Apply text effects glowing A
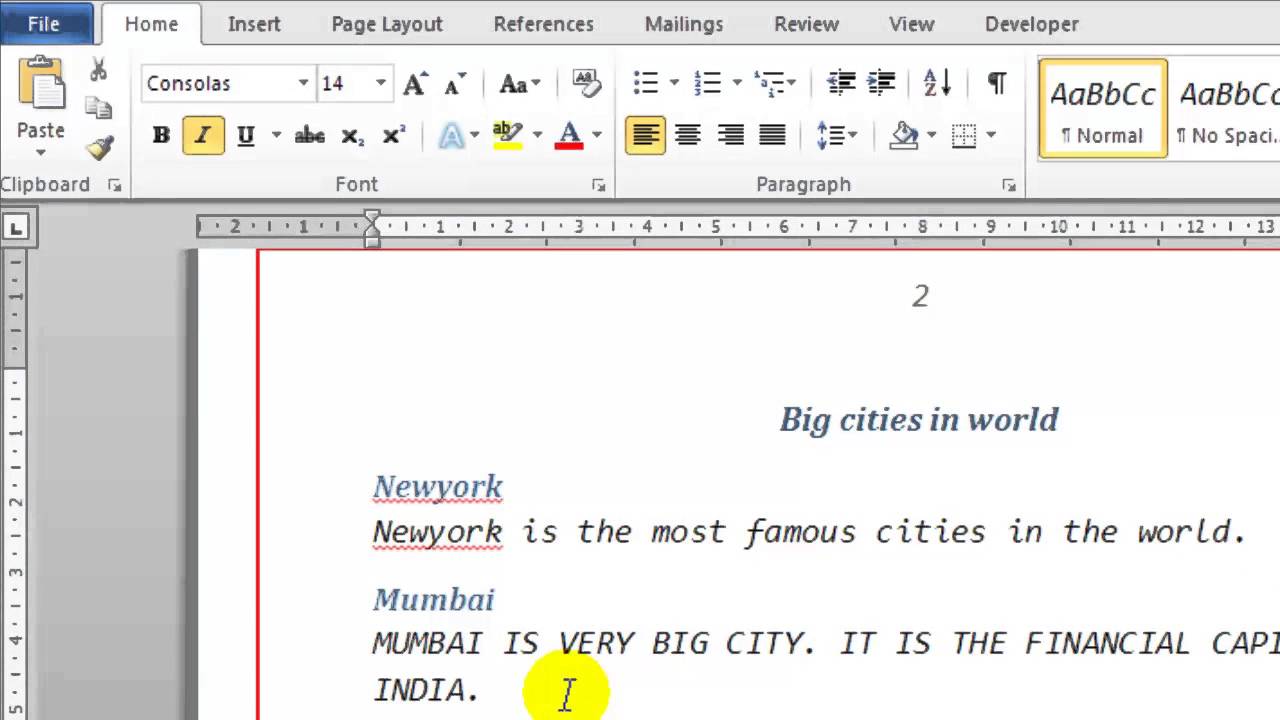 click(x=452, y=135)
